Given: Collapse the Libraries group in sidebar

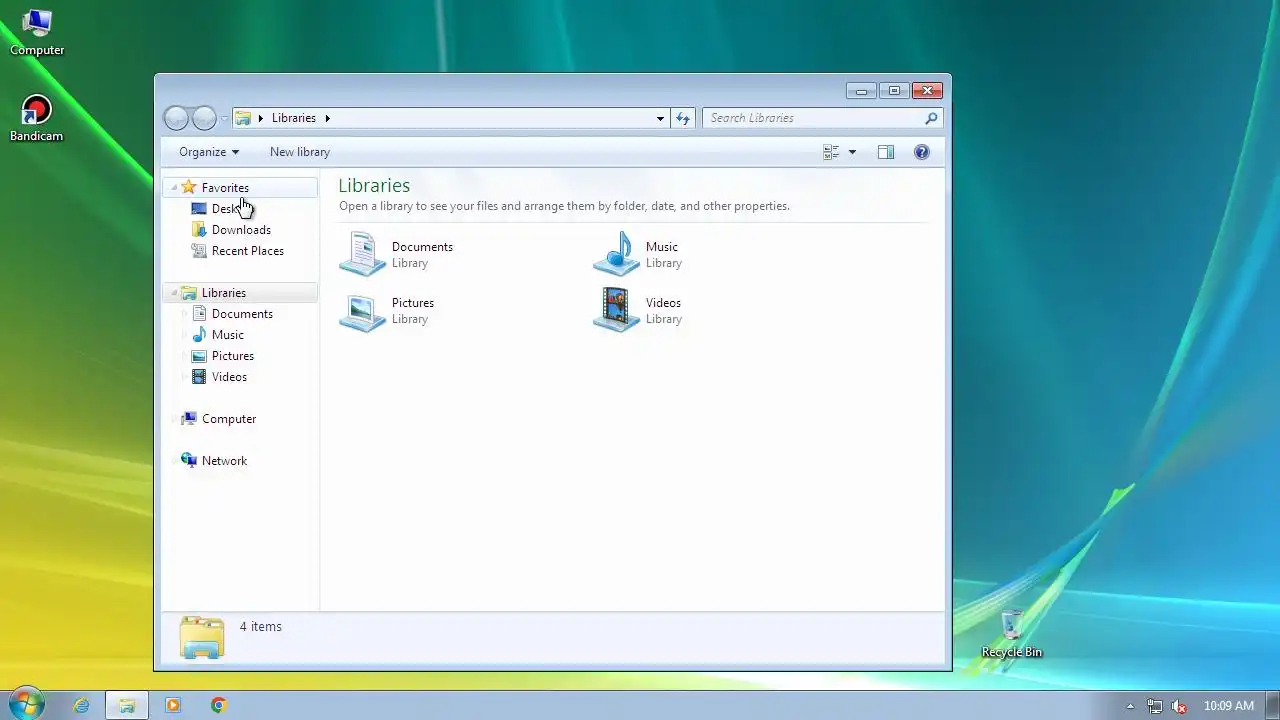Looking at the screenshot, I should 174,293.
